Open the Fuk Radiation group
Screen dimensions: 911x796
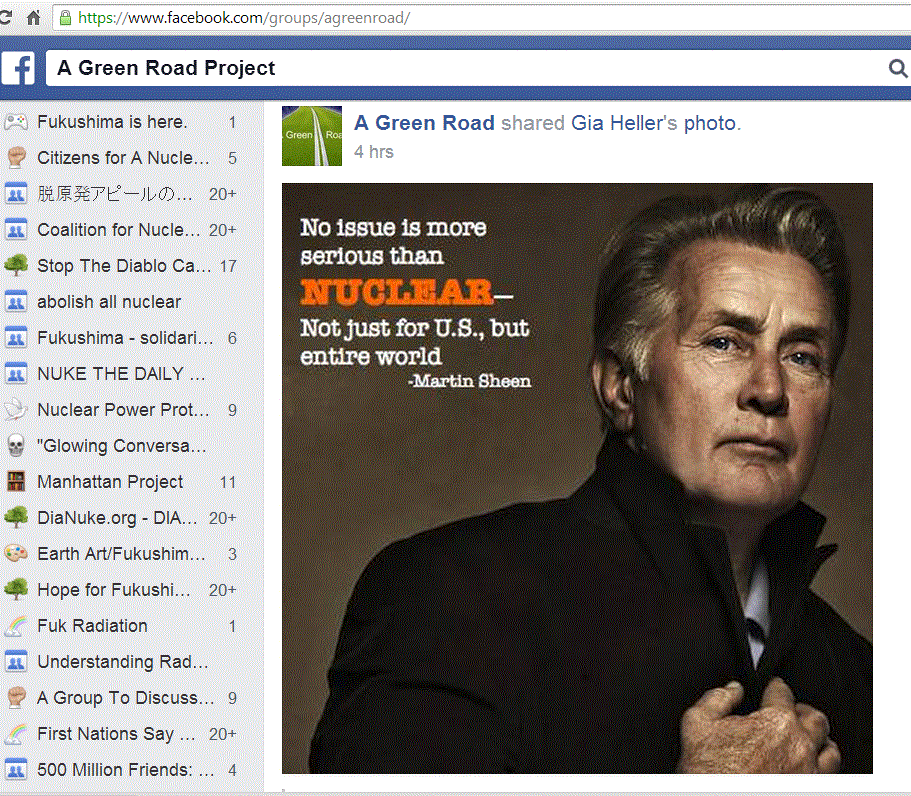point(92,626)
